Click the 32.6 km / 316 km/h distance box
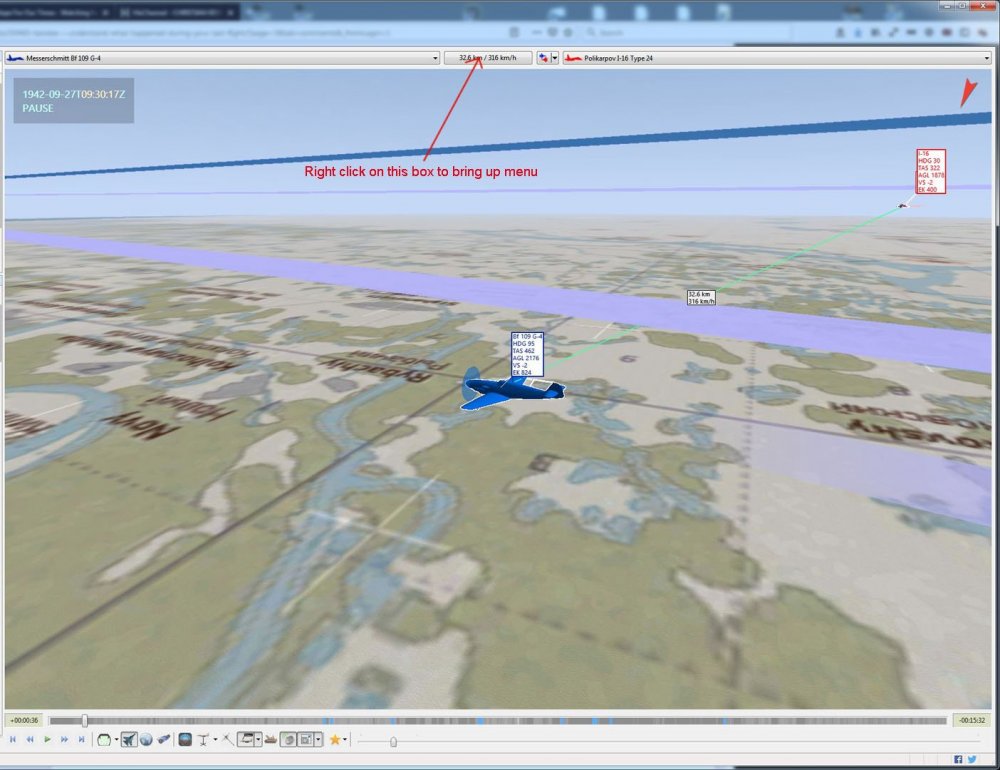1000x770 pixels. coord(488,58)
